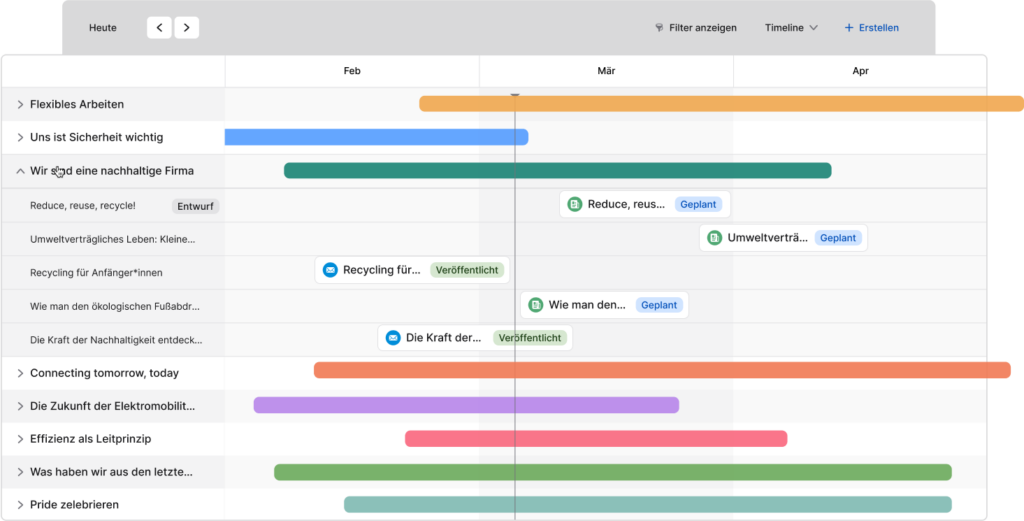
Task: Click the purple Zukunft der Elektromobilität bar
Action: point(466,405)
